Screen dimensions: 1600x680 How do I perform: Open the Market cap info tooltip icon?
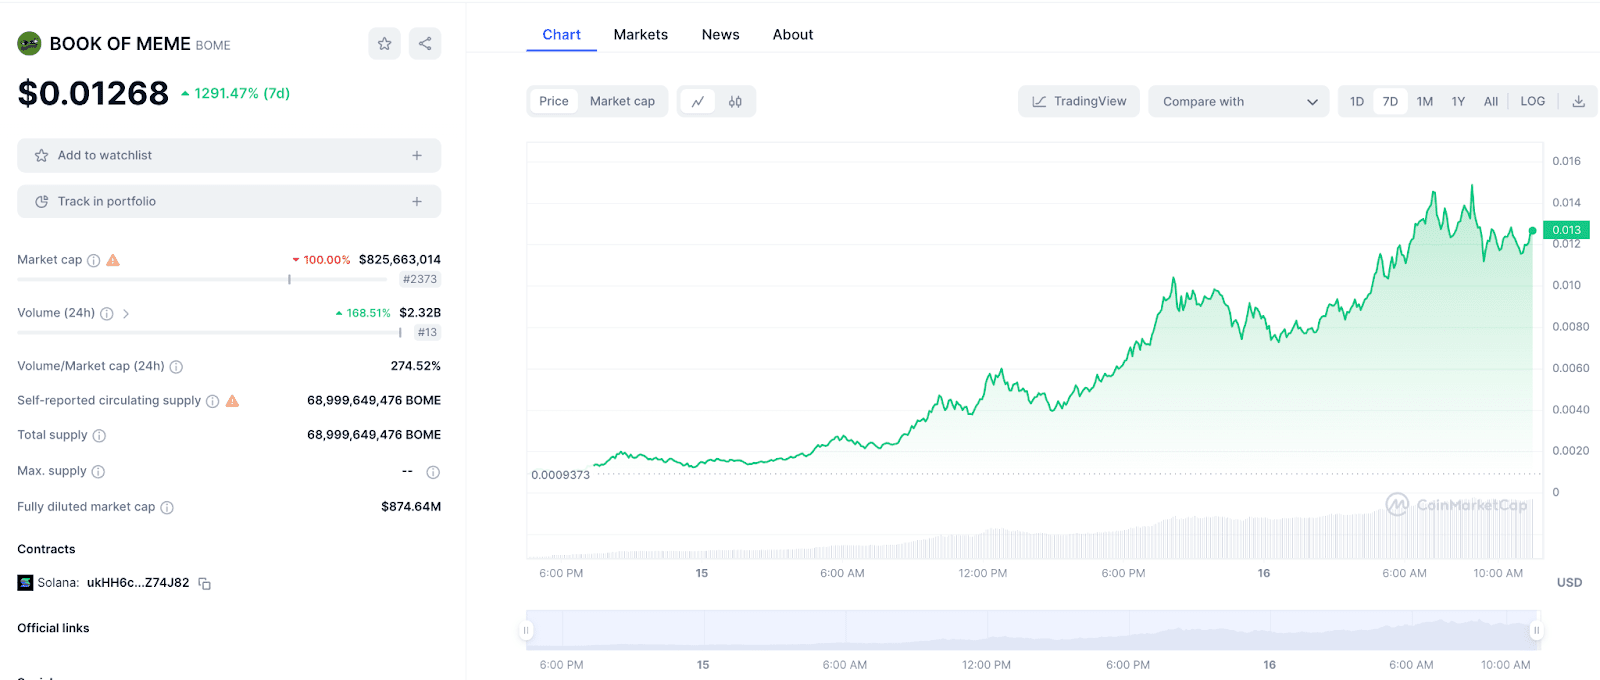tap(93, 260)
